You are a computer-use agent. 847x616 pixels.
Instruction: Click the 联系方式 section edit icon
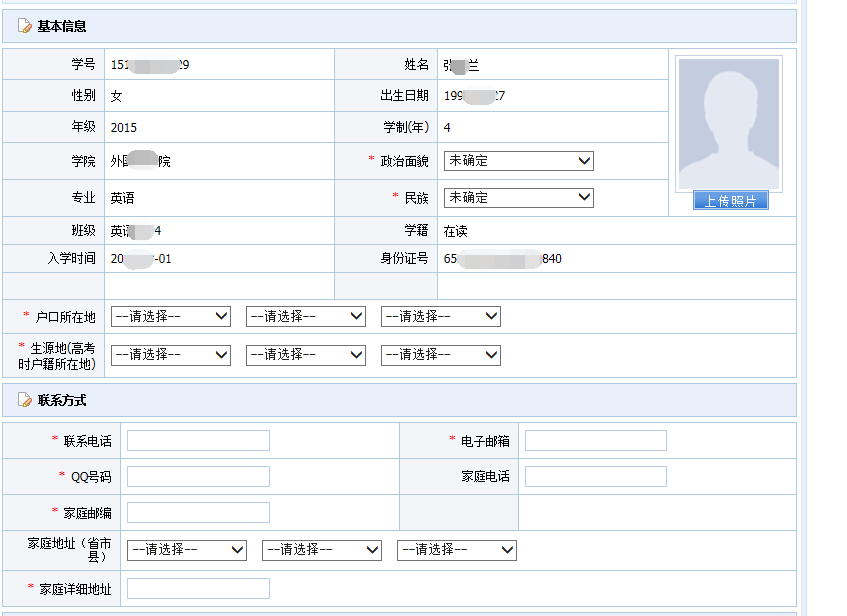tap(25, 400)
